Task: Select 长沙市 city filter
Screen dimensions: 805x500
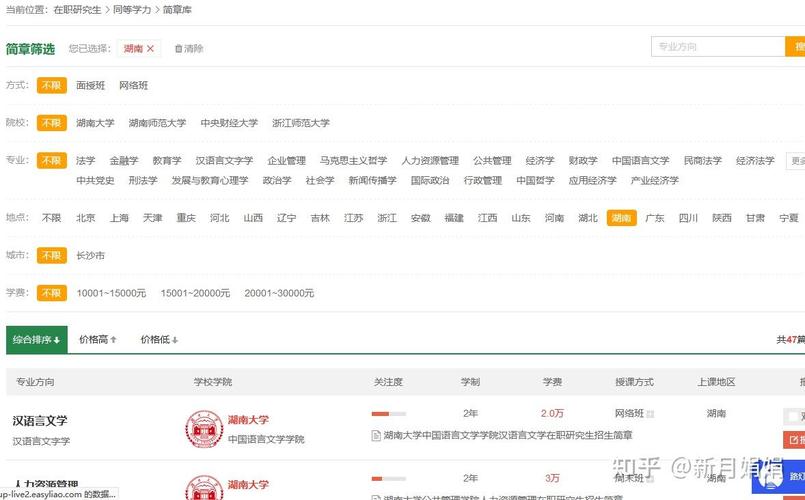Action: 90,256
